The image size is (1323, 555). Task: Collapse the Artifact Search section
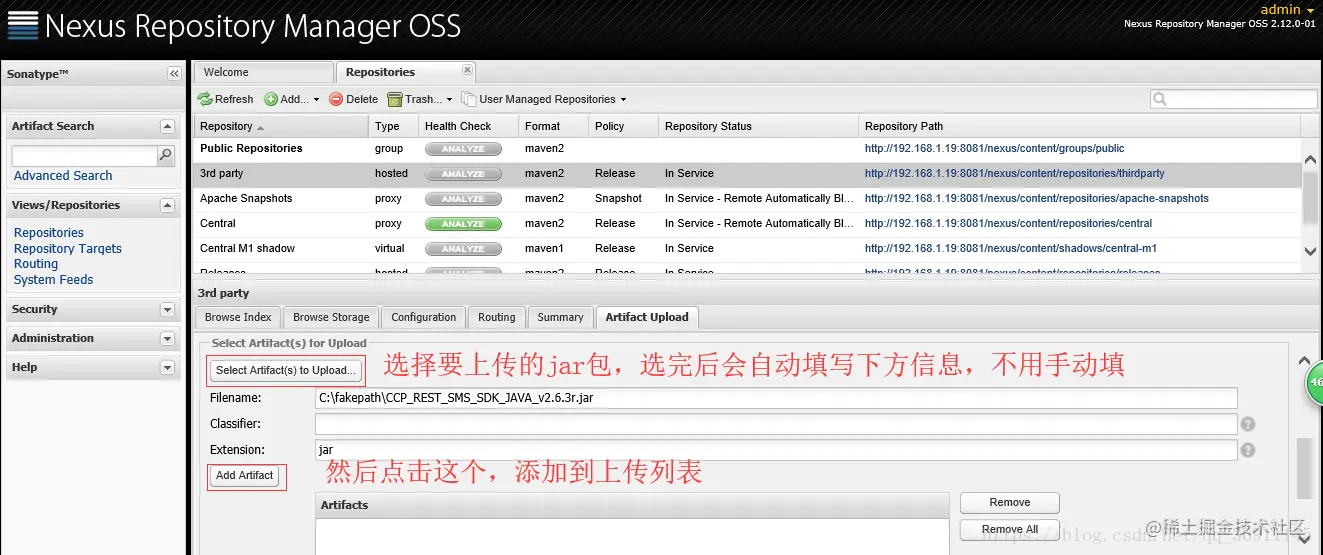point(167,127)
